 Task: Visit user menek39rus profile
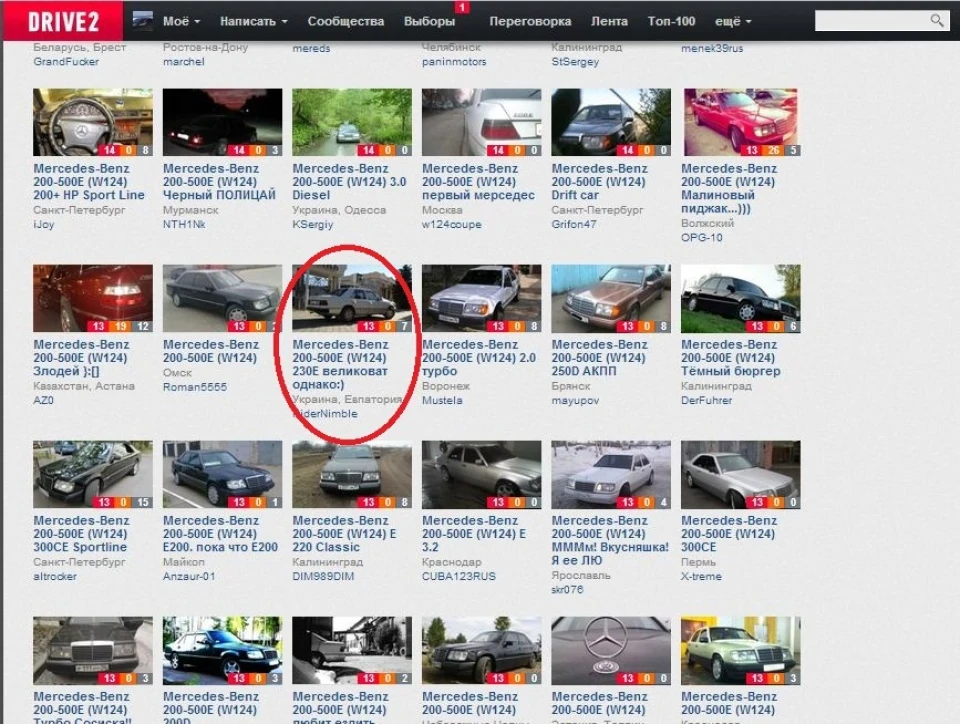(x=712, y=48)
